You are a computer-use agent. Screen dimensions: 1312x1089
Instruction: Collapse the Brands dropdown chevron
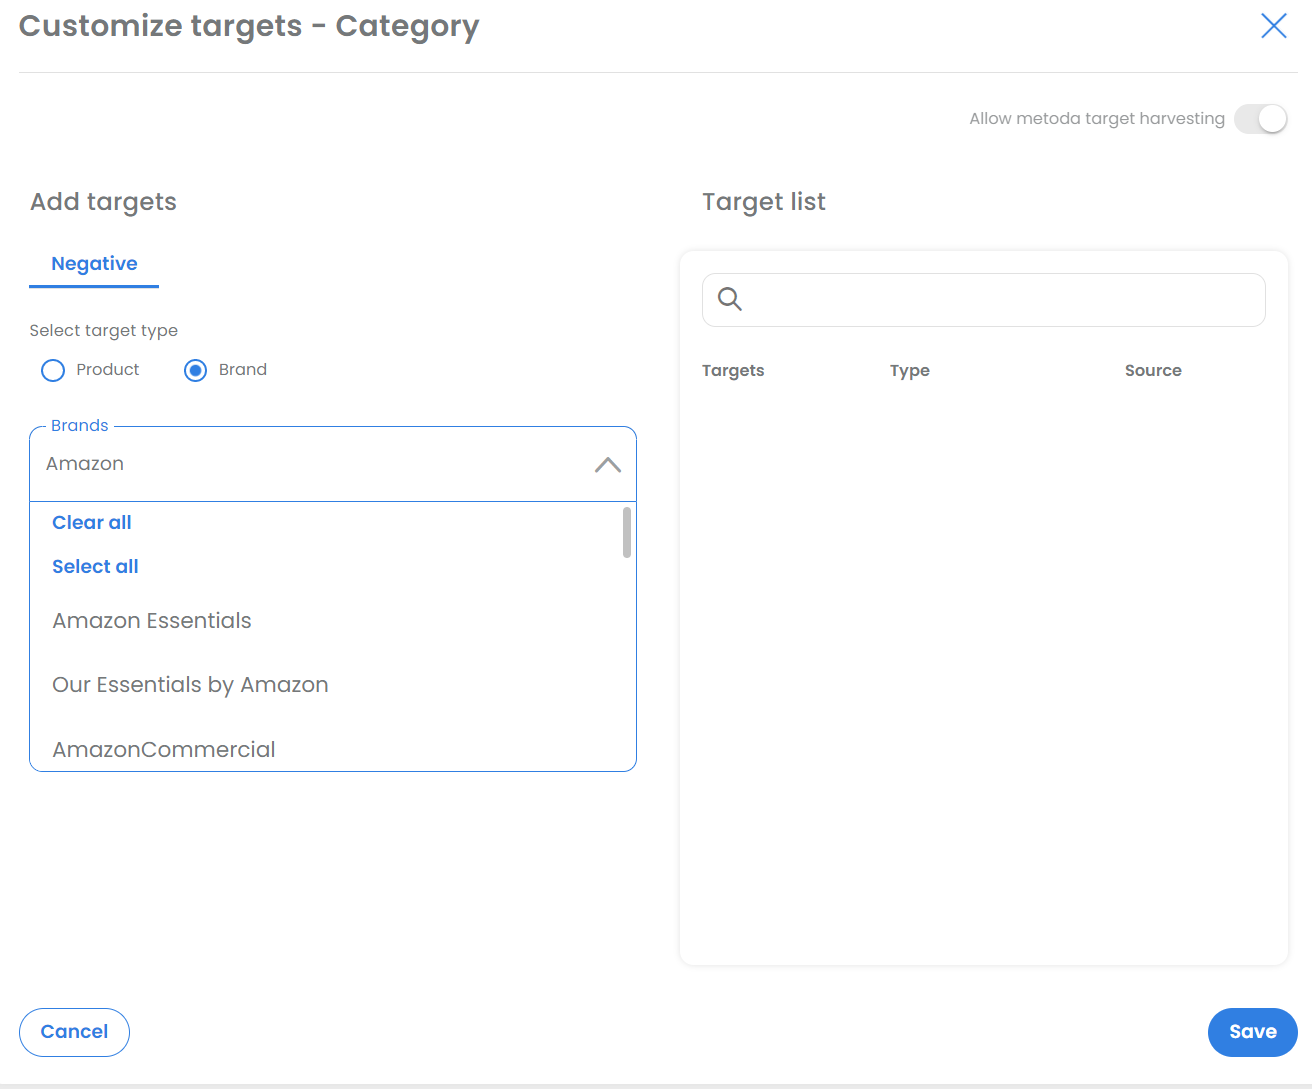pos(608,465)
